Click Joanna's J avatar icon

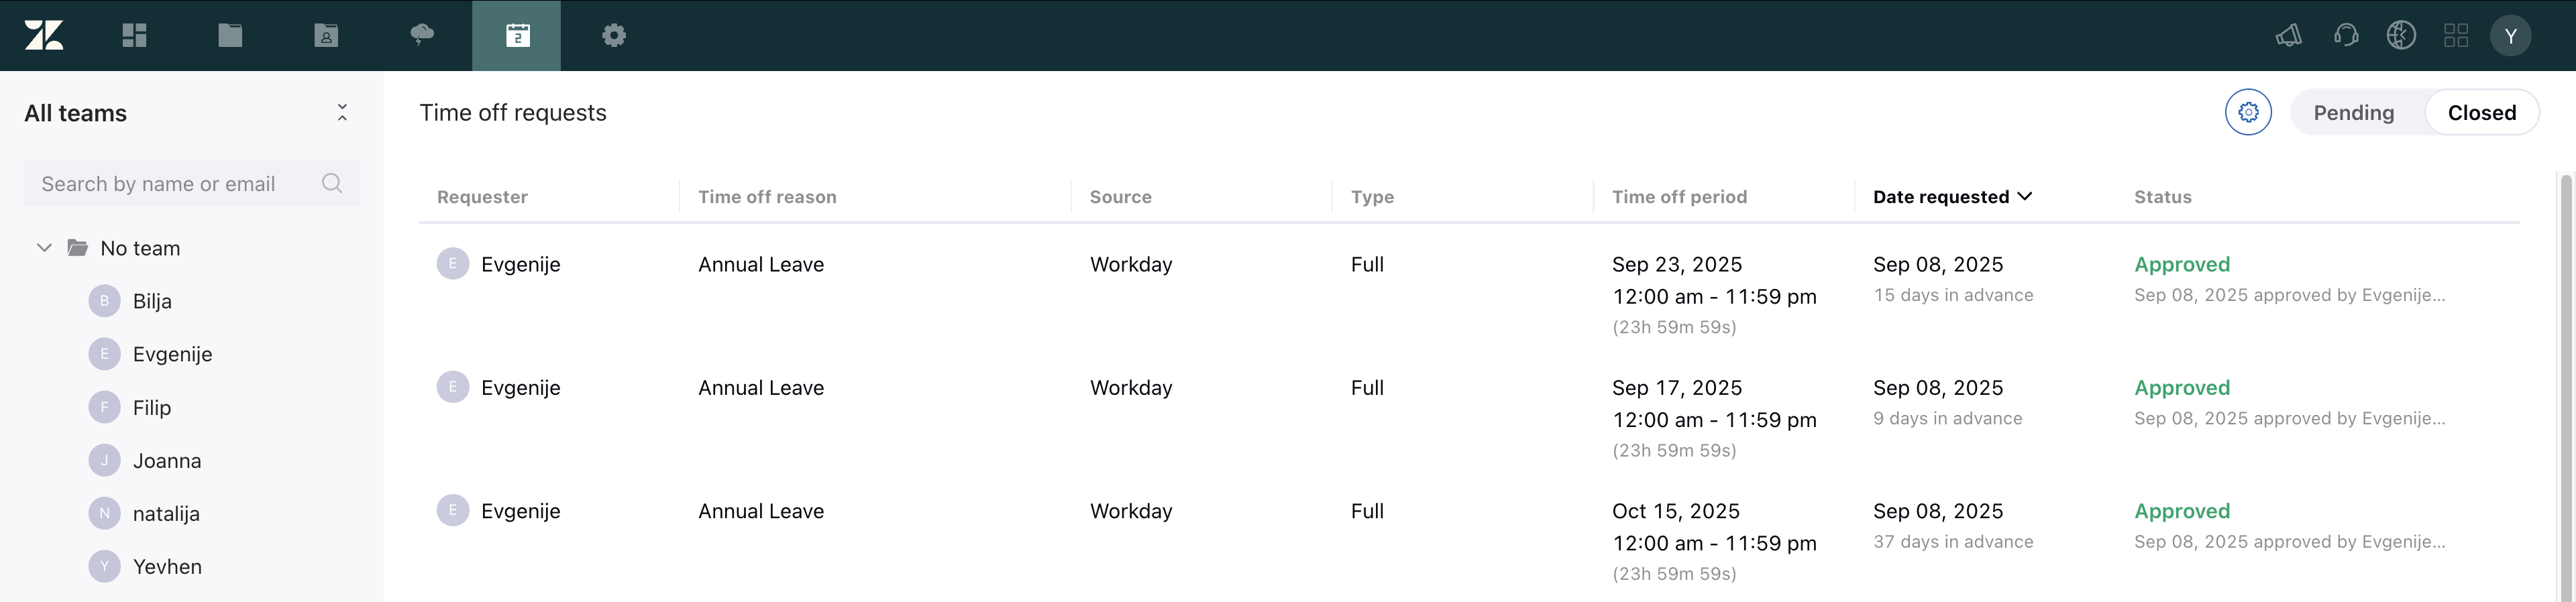(x=104, y=460)
